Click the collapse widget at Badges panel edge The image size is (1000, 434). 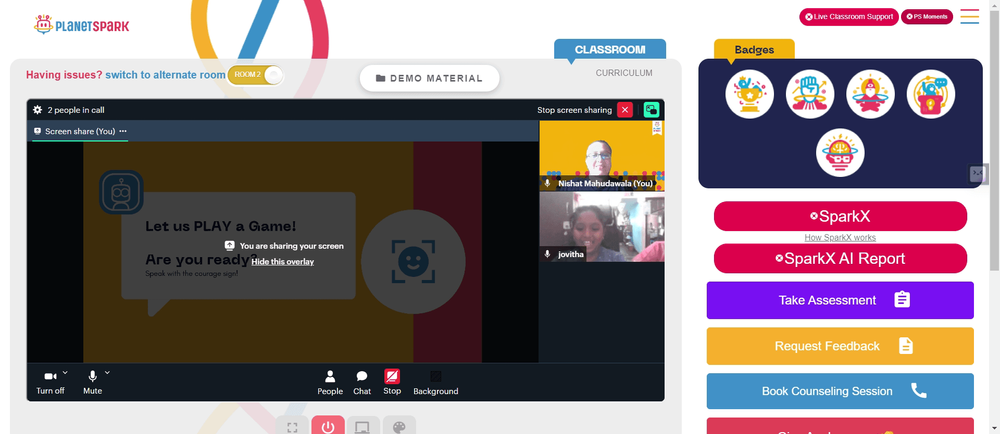coord(978,173)
